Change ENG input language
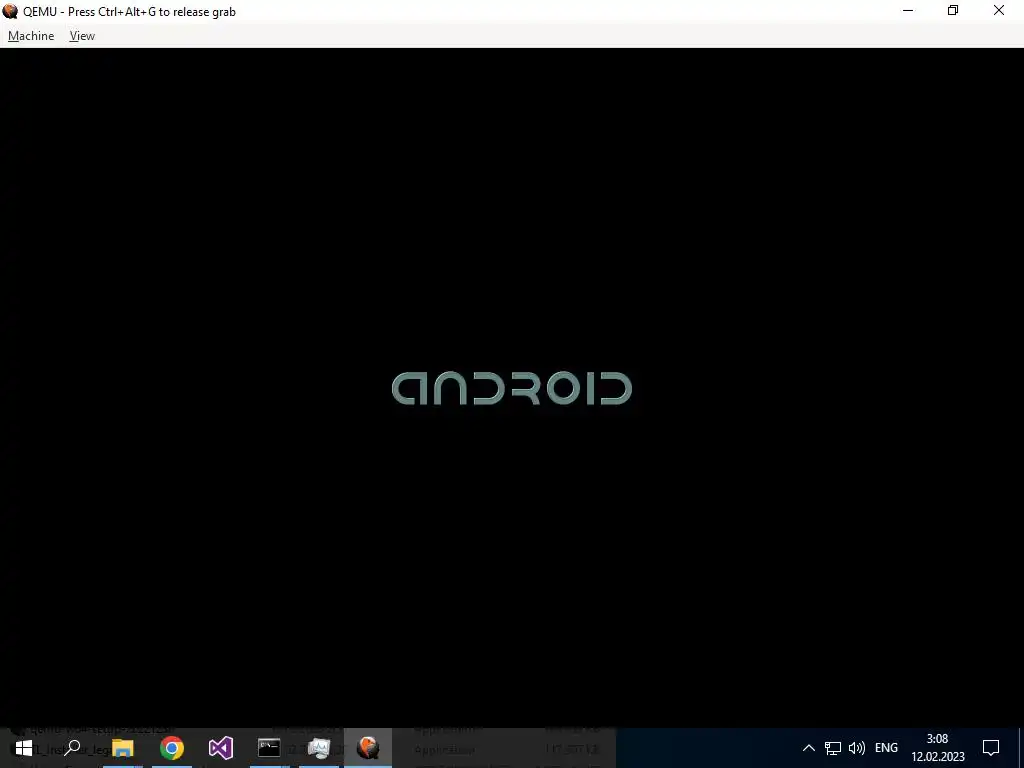The height and width of the screenshot is (768, 1024). click(886, 748)
